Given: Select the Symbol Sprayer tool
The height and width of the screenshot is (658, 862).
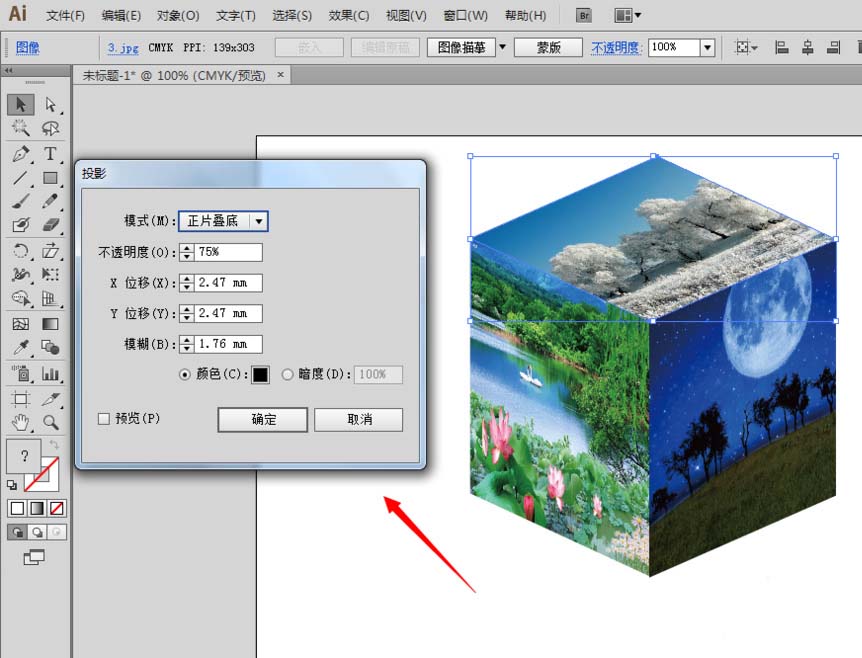Looking at the screenshot, I should (x=21, y=374).
